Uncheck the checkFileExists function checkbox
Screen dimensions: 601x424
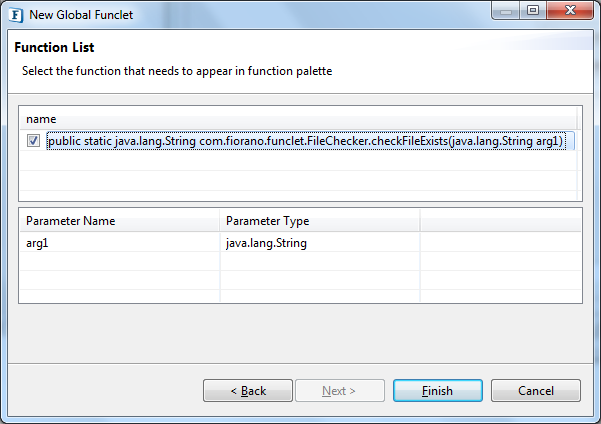click(34, 142)
